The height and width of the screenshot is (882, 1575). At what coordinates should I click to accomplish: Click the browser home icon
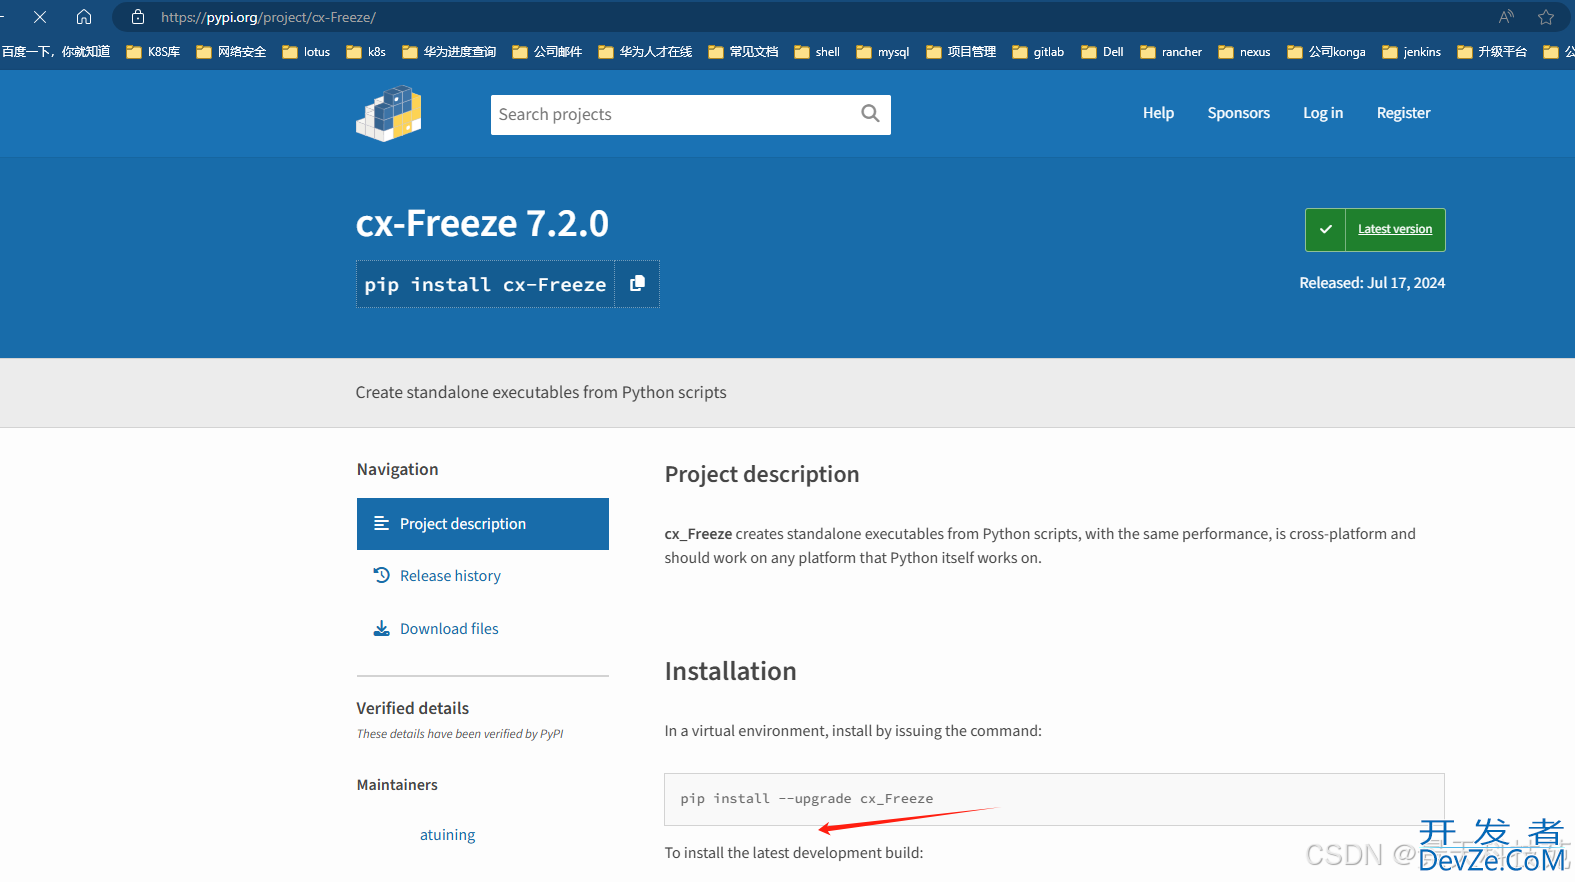pyautogui.click(x=84, y=17)
